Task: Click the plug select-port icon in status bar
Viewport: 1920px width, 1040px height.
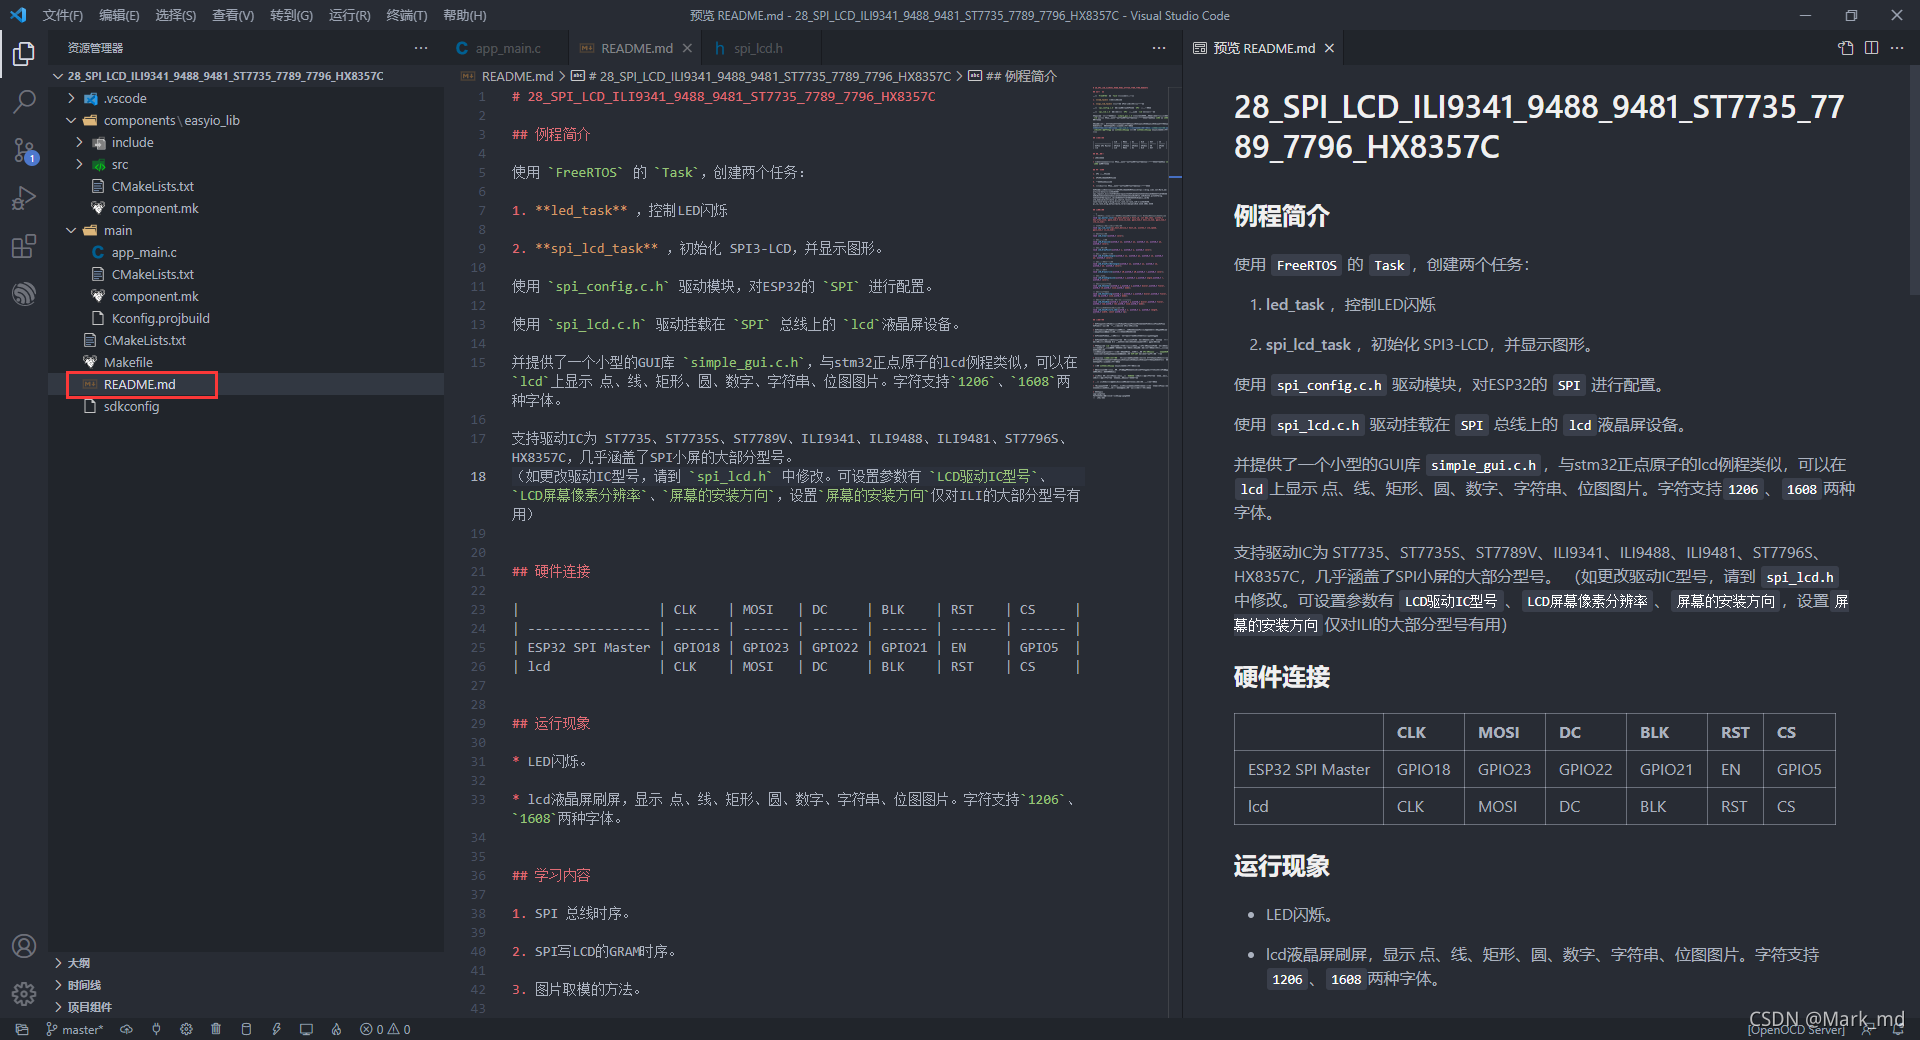Action: [x=156, y=1029]
